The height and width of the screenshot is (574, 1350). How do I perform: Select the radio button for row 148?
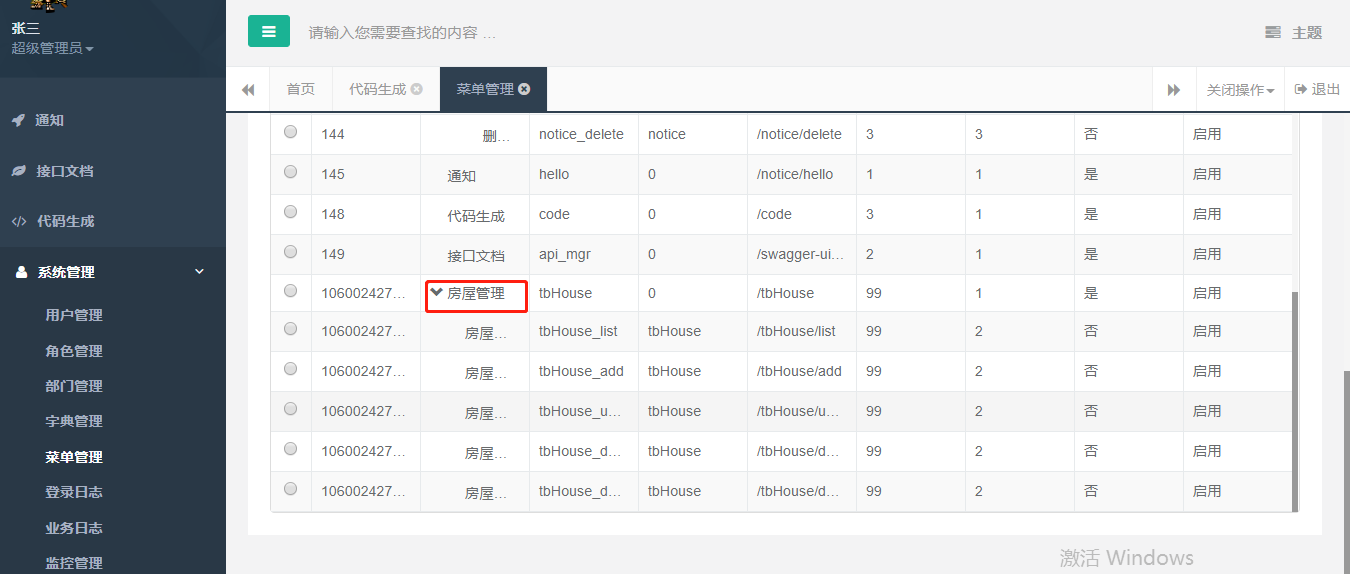tap(291, 212)
